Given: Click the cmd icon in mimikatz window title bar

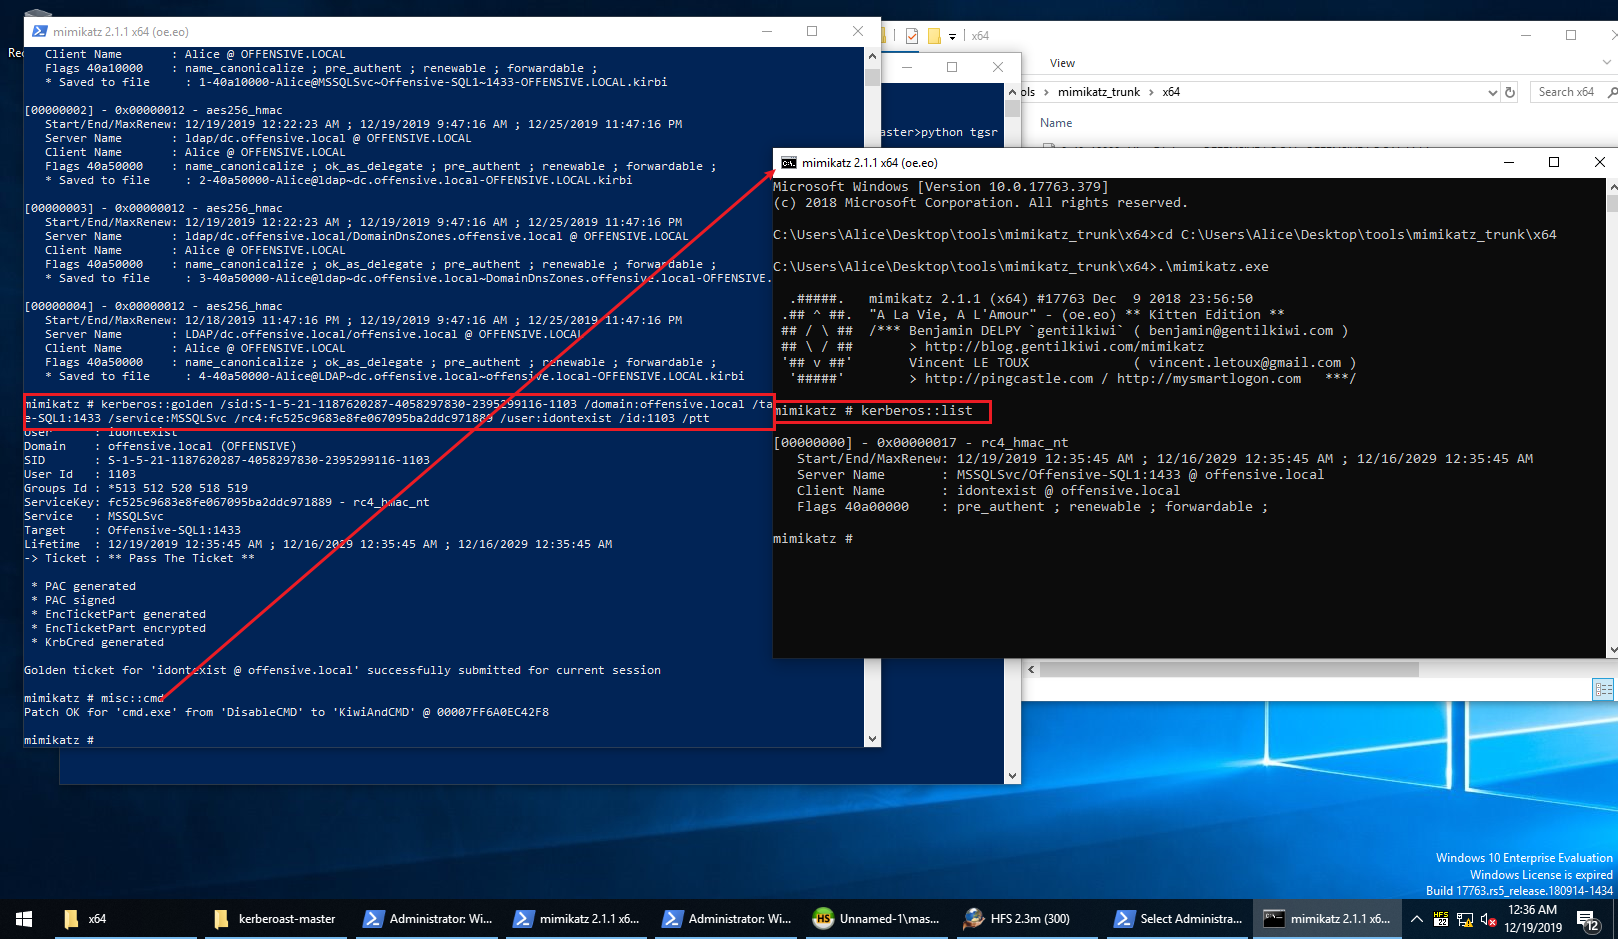Looking at the screenshot, I should (x=789, y=162).
